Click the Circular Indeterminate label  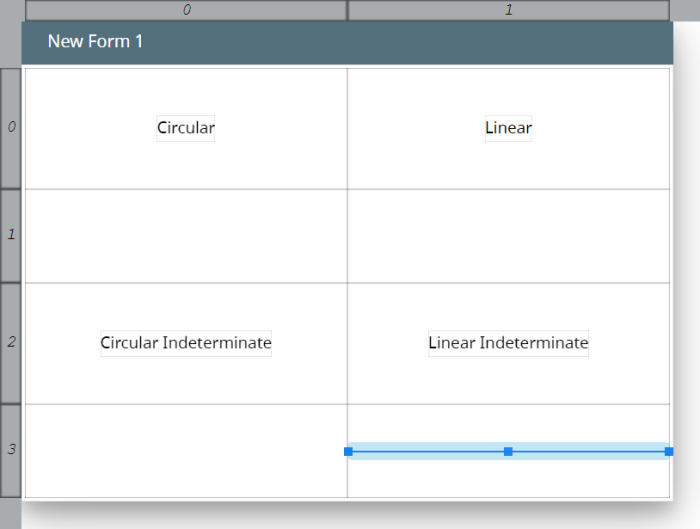(186, 343)
